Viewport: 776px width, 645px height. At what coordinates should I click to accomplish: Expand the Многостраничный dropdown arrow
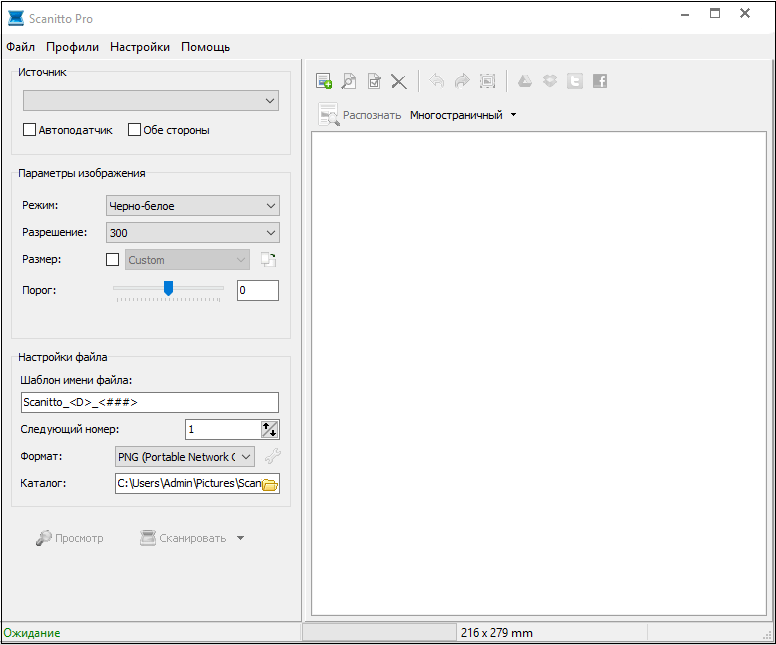point(513,115)
